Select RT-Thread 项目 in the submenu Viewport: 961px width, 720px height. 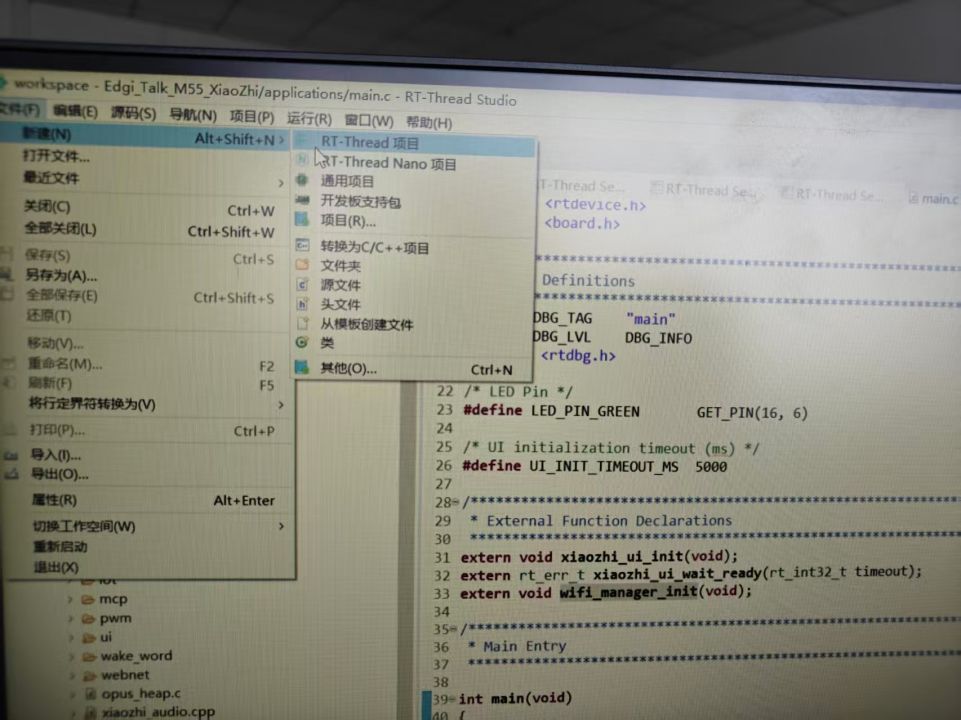(x=414, y=143)
